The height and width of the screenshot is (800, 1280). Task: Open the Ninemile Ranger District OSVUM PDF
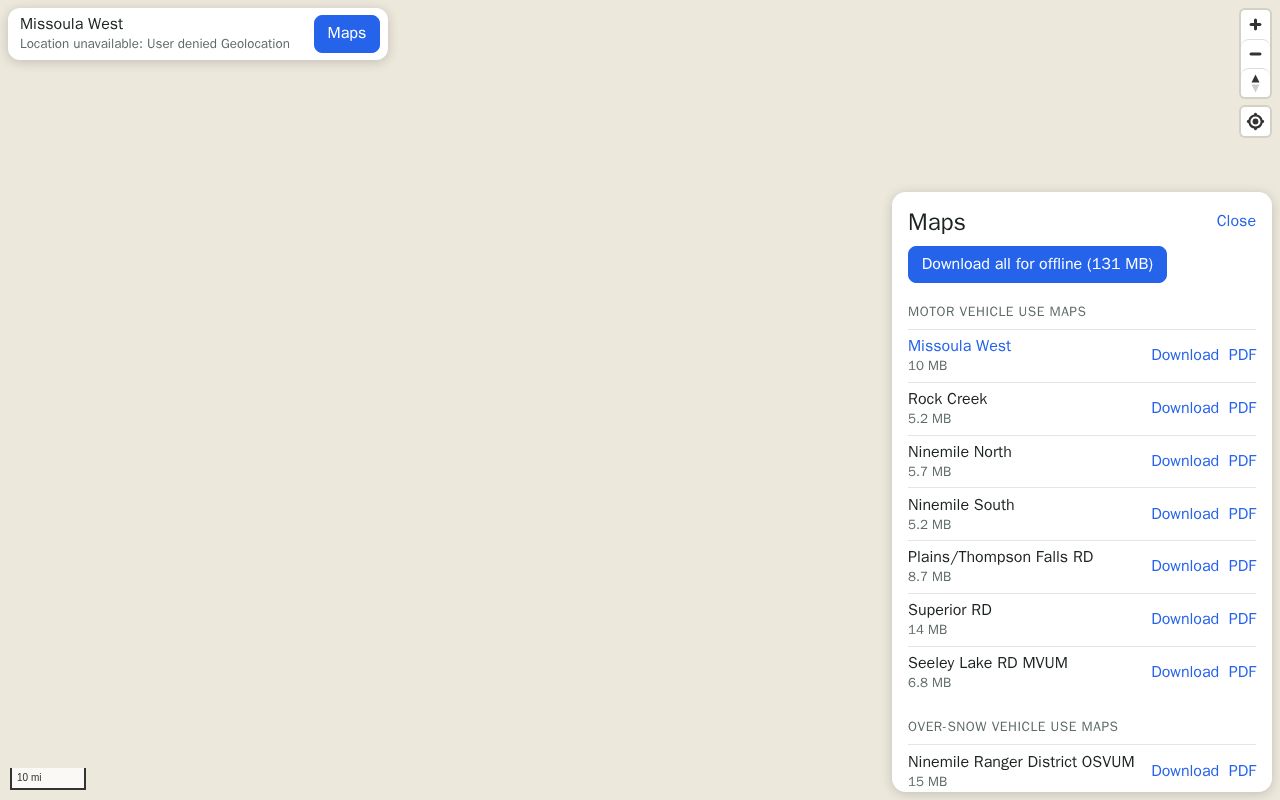coord(1242,771)
